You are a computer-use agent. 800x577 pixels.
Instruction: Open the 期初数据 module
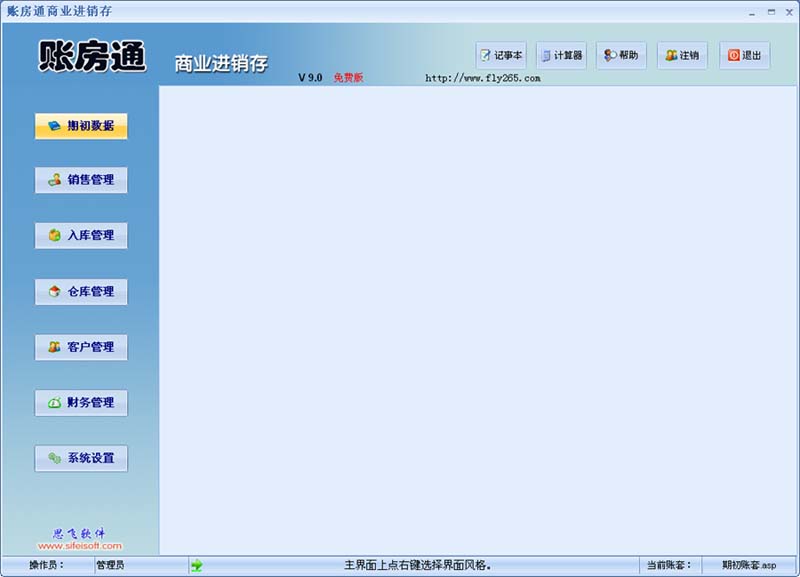[x=81, y=126]
